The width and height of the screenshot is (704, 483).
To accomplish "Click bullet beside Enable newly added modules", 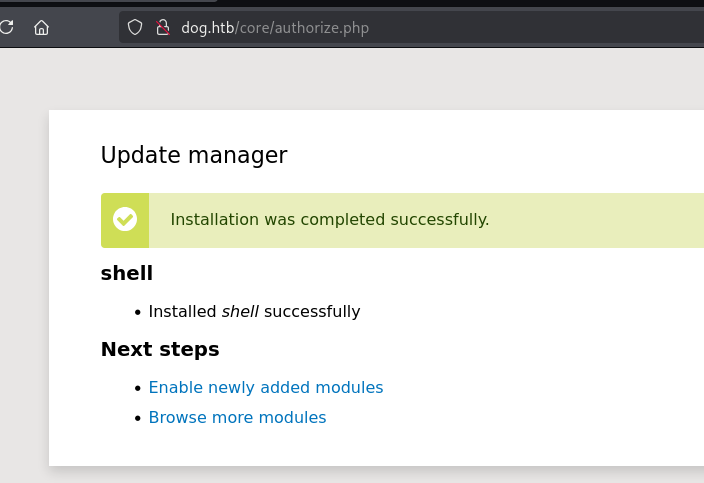I will 138,388.
